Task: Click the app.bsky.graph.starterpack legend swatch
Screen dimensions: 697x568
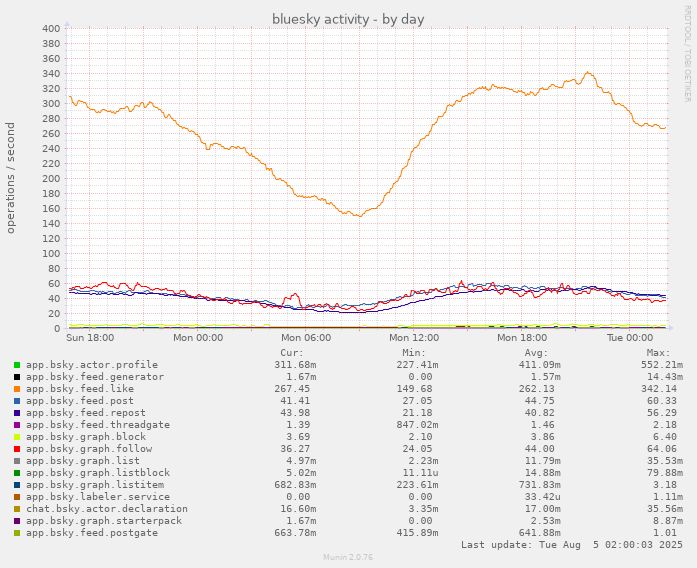Action: point(17,521)
